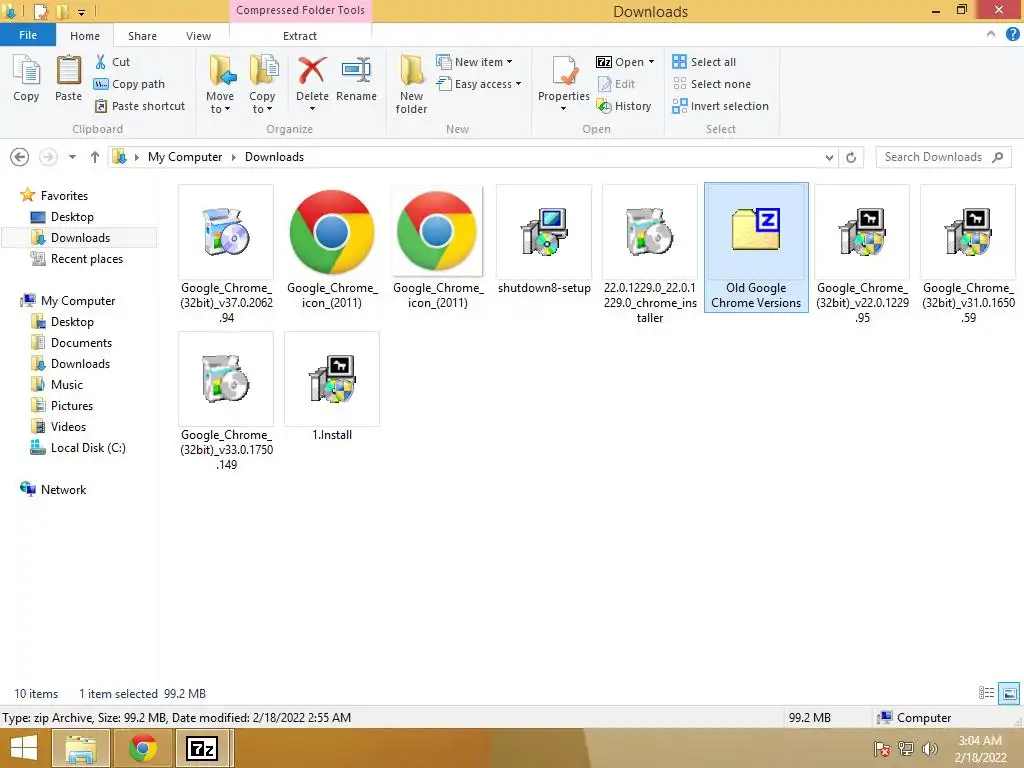Switch to the View tab
Viewport: 1024px width, 768px height.
[198, 36]
